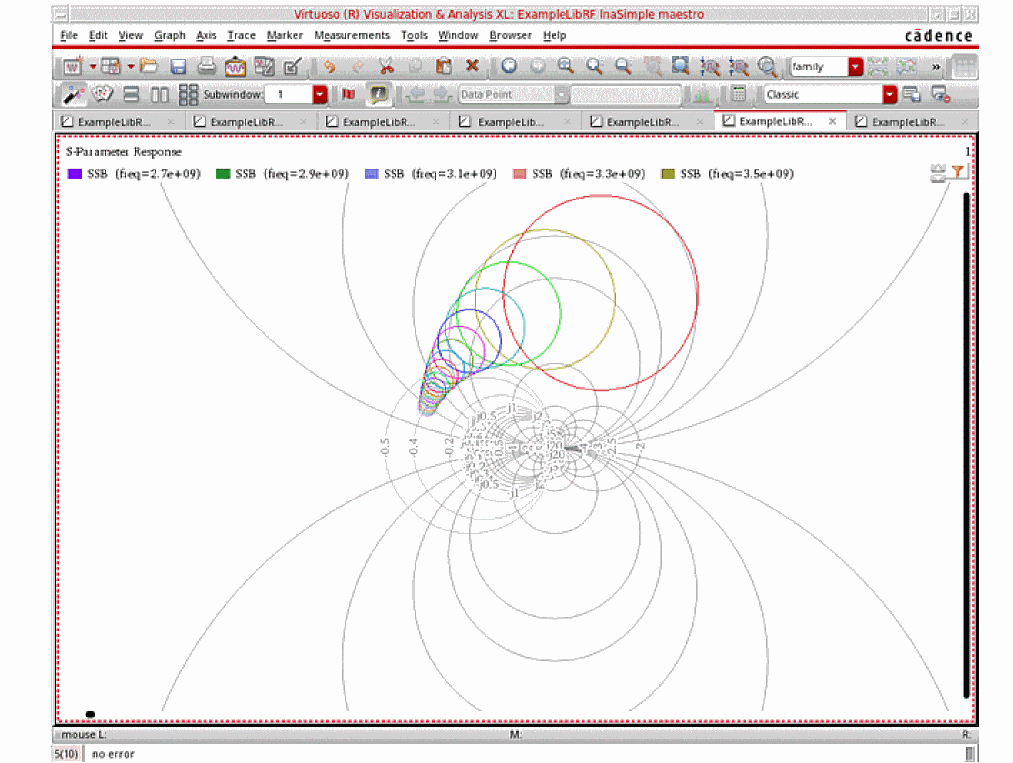Save the graph with the floppy disk icon
Image resolution: width=1013 pixels, height=763 pixels.
[x=178, y=67]
